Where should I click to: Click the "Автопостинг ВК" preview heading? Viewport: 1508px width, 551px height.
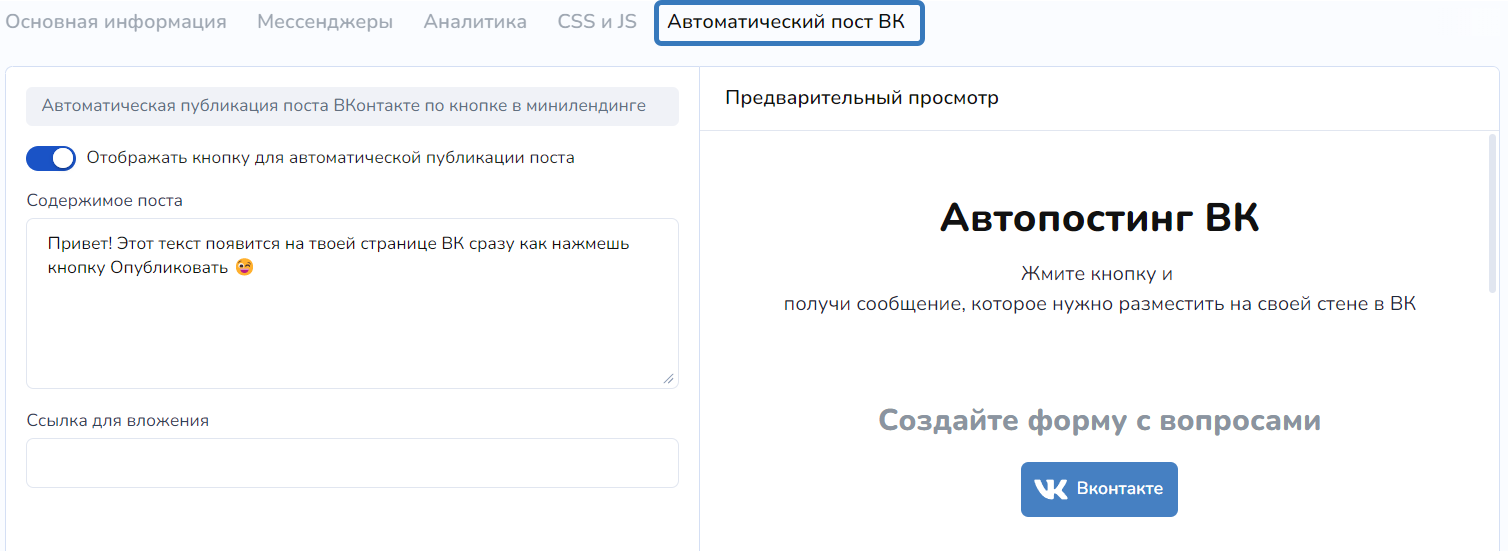pos(1099,218)
